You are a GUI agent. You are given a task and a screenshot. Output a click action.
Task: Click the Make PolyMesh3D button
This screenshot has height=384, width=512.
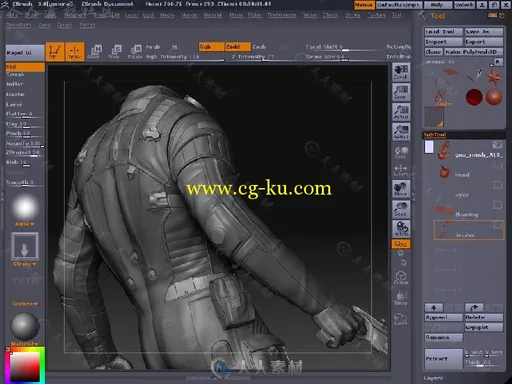(473, 52)
